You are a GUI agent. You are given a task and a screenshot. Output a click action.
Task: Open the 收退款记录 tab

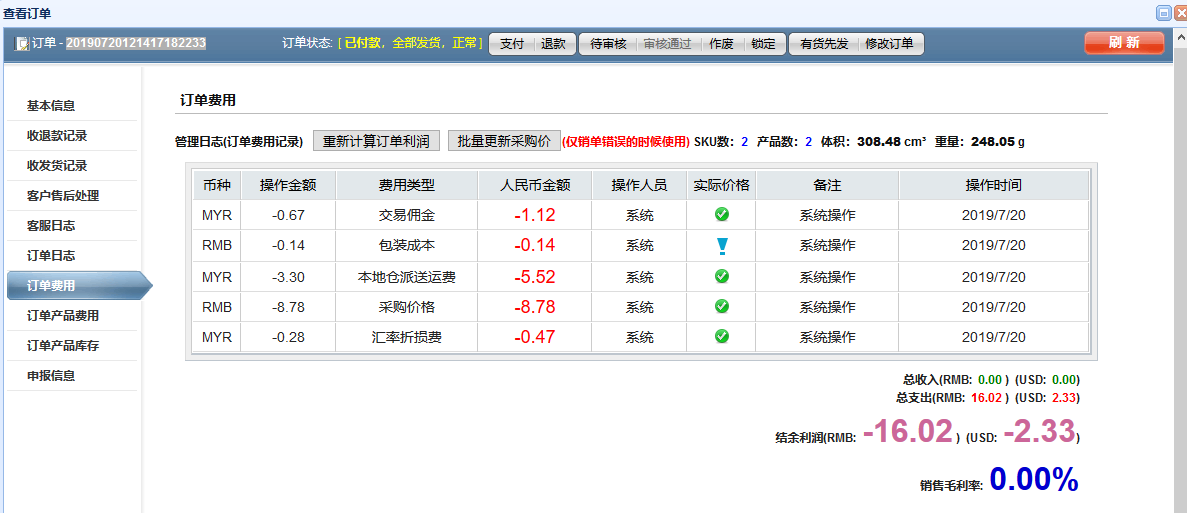click(58, 136)
